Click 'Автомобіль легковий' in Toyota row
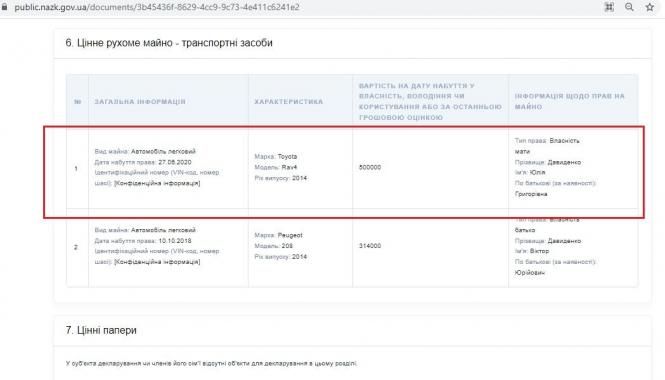Screen dimensions: 665x380 [x=163, y=151]
